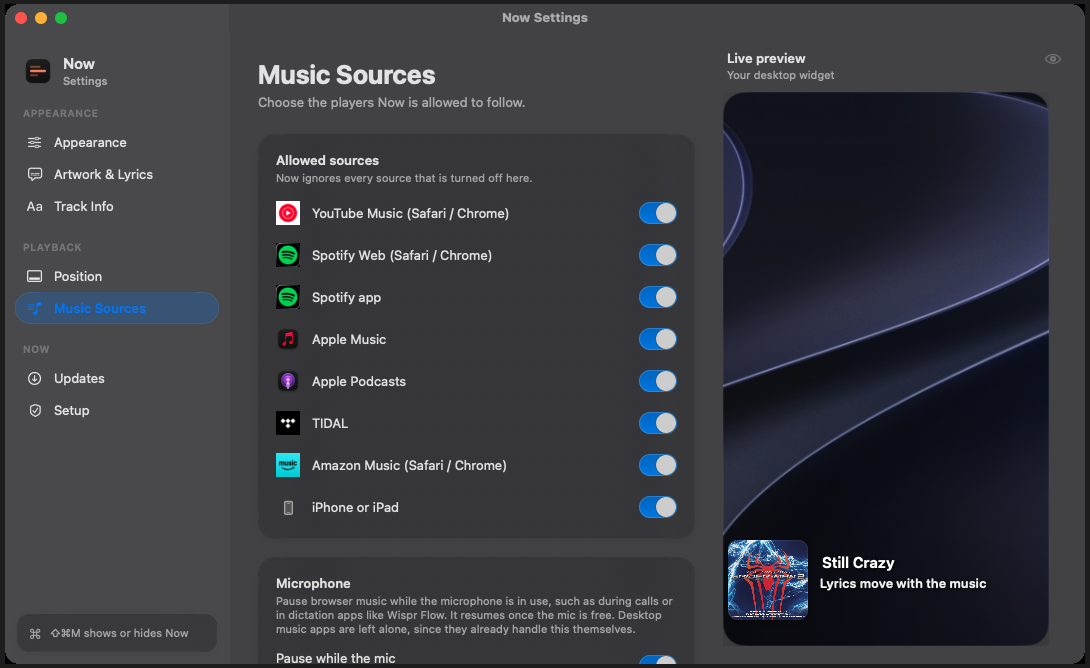Click the YouTube Music (Safari / Chrome) label
The height and width of the screenshot is (668, 1090).
(410, 213)
